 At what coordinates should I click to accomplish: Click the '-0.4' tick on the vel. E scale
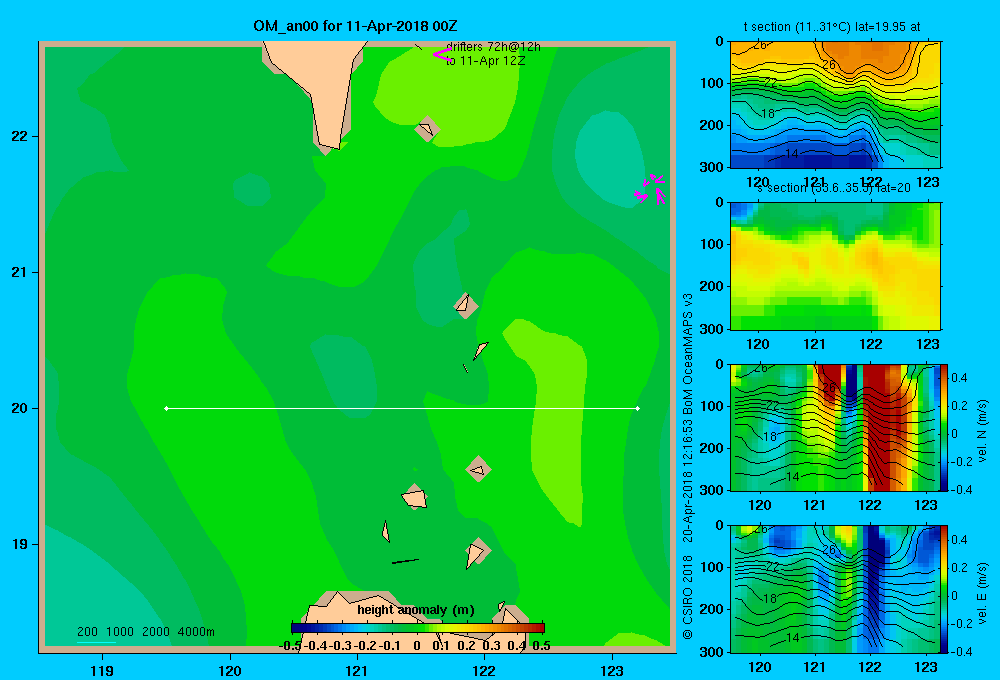tap(961, 651)
